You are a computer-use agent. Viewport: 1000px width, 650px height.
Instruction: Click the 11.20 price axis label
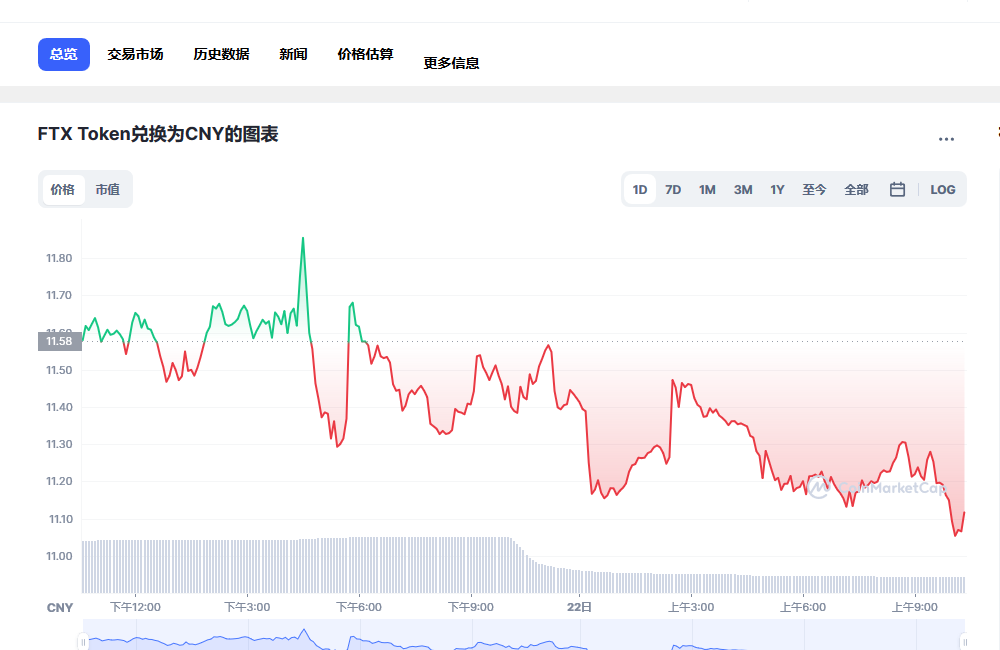(x=59, y=482)
